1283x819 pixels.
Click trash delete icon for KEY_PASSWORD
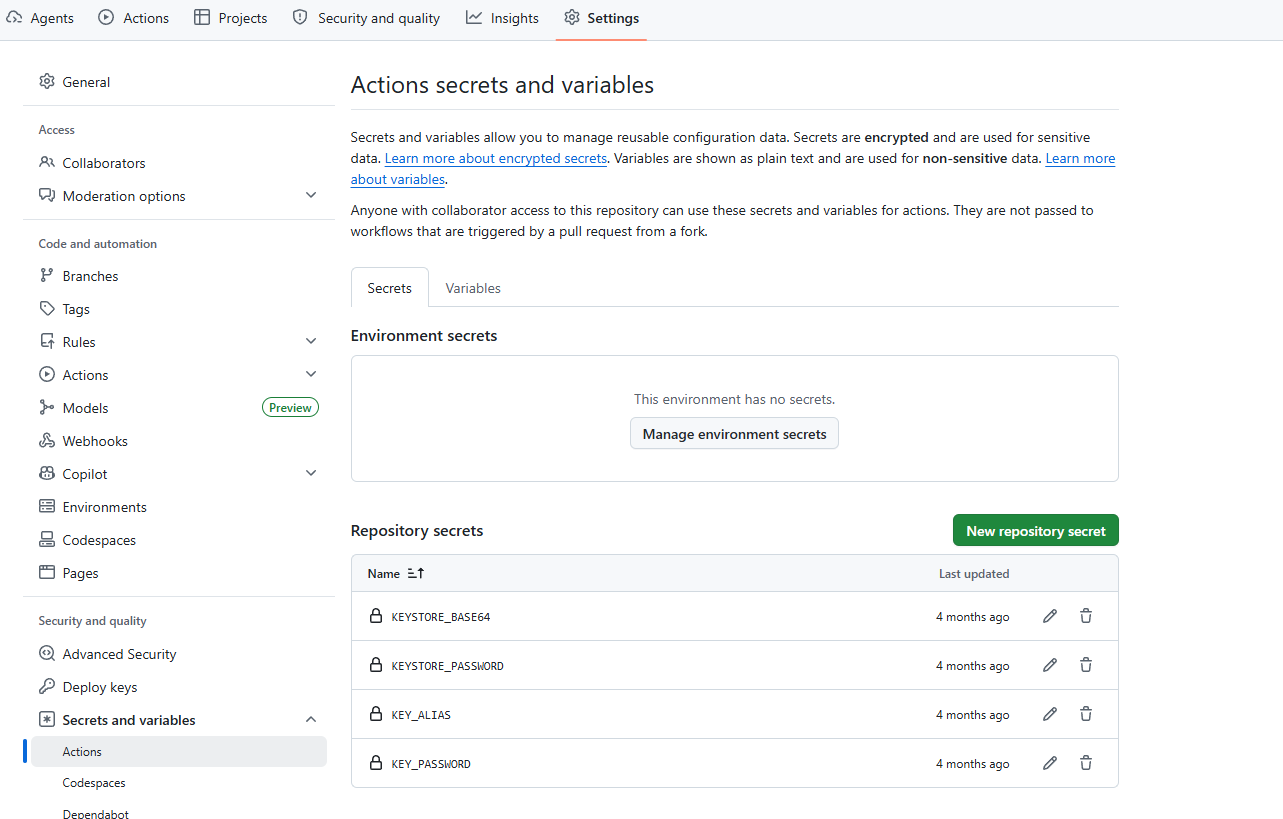coord(1085,763)
